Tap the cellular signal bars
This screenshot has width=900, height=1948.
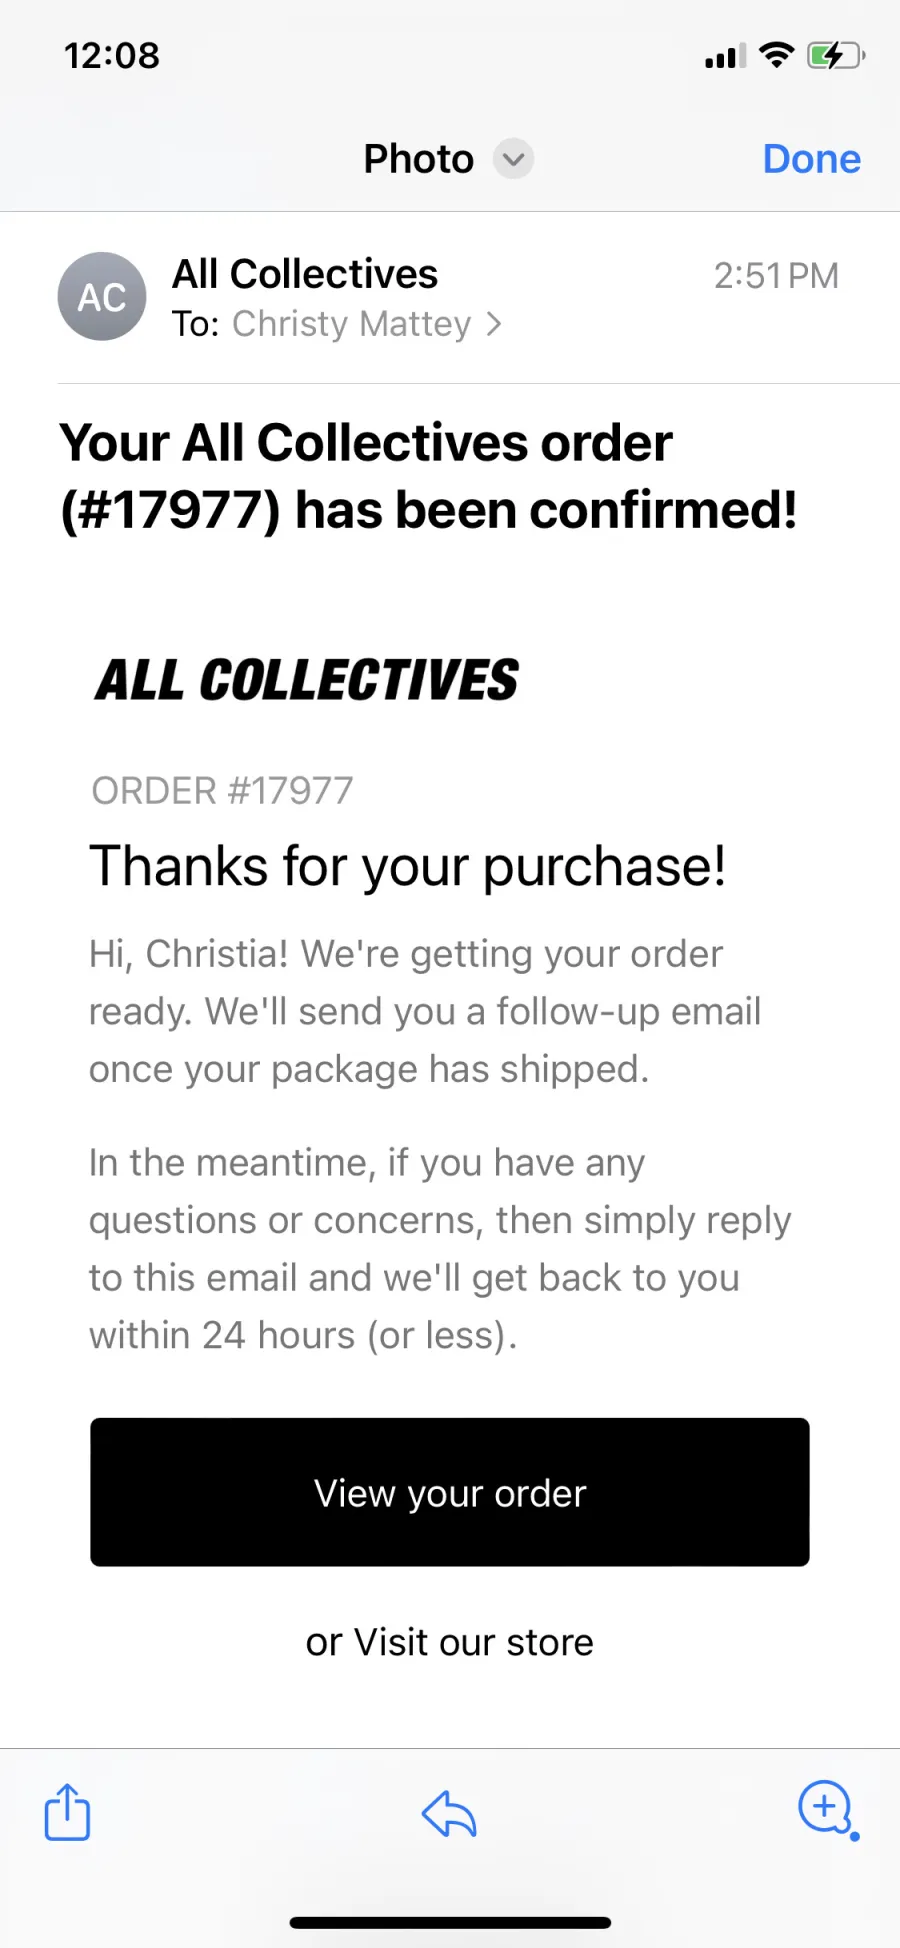click(x=725, y=57)
